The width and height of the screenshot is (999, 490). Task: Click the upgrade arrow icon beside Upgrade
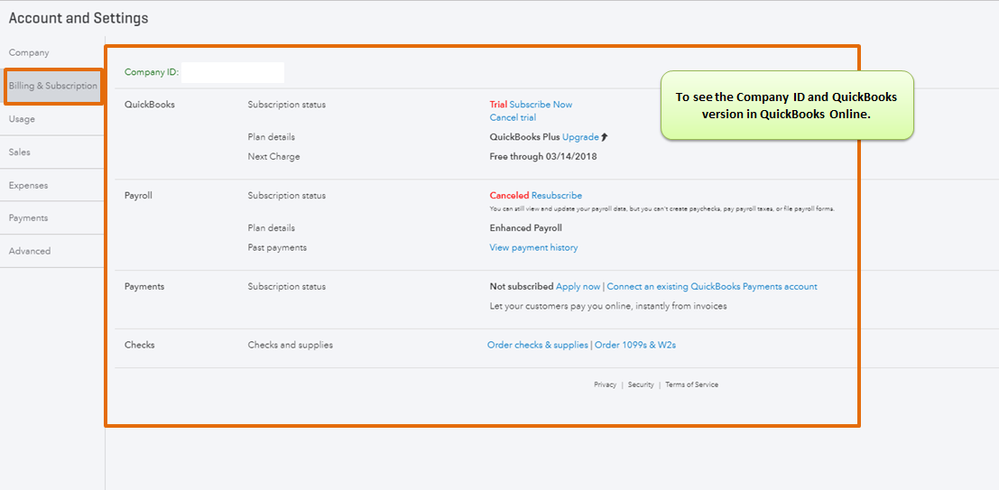pos(605,137)
